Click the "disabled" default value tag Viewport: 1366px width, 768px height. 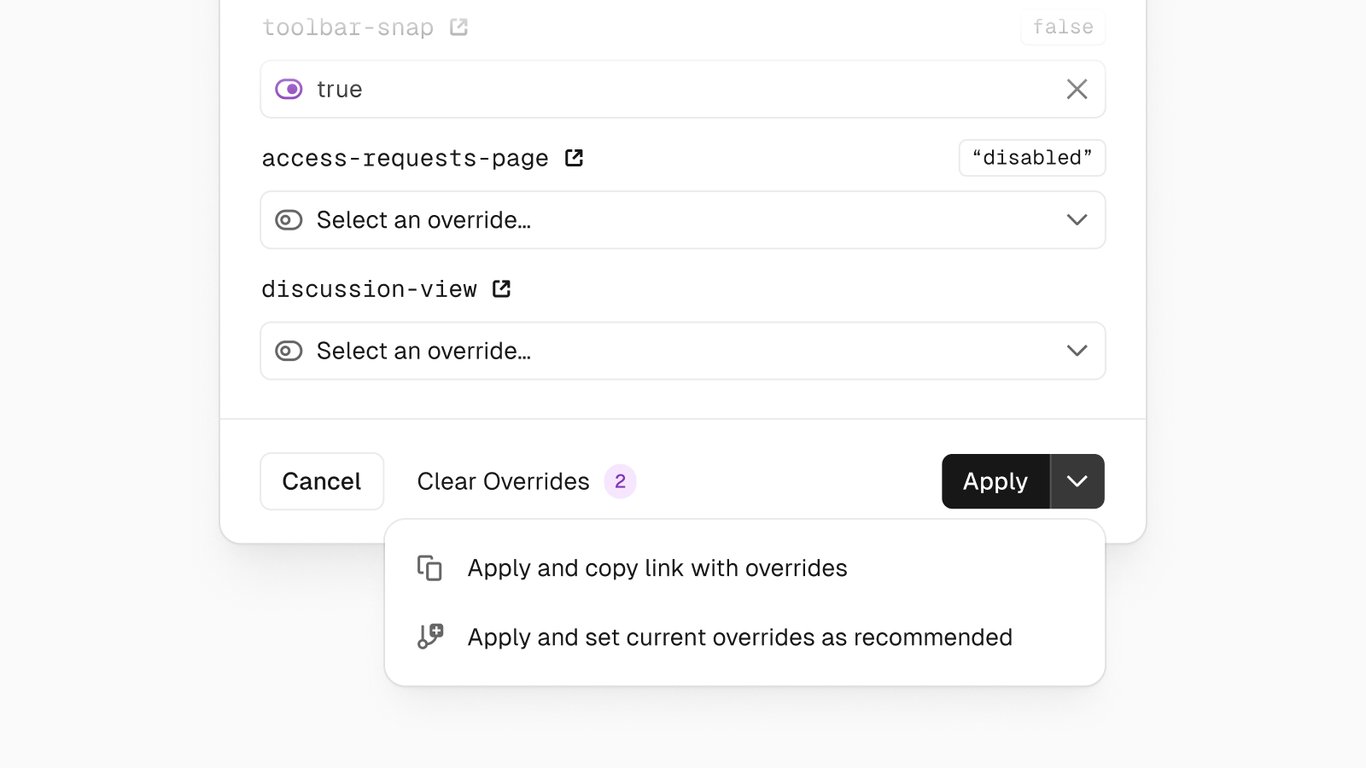[x=1032, y=158]
